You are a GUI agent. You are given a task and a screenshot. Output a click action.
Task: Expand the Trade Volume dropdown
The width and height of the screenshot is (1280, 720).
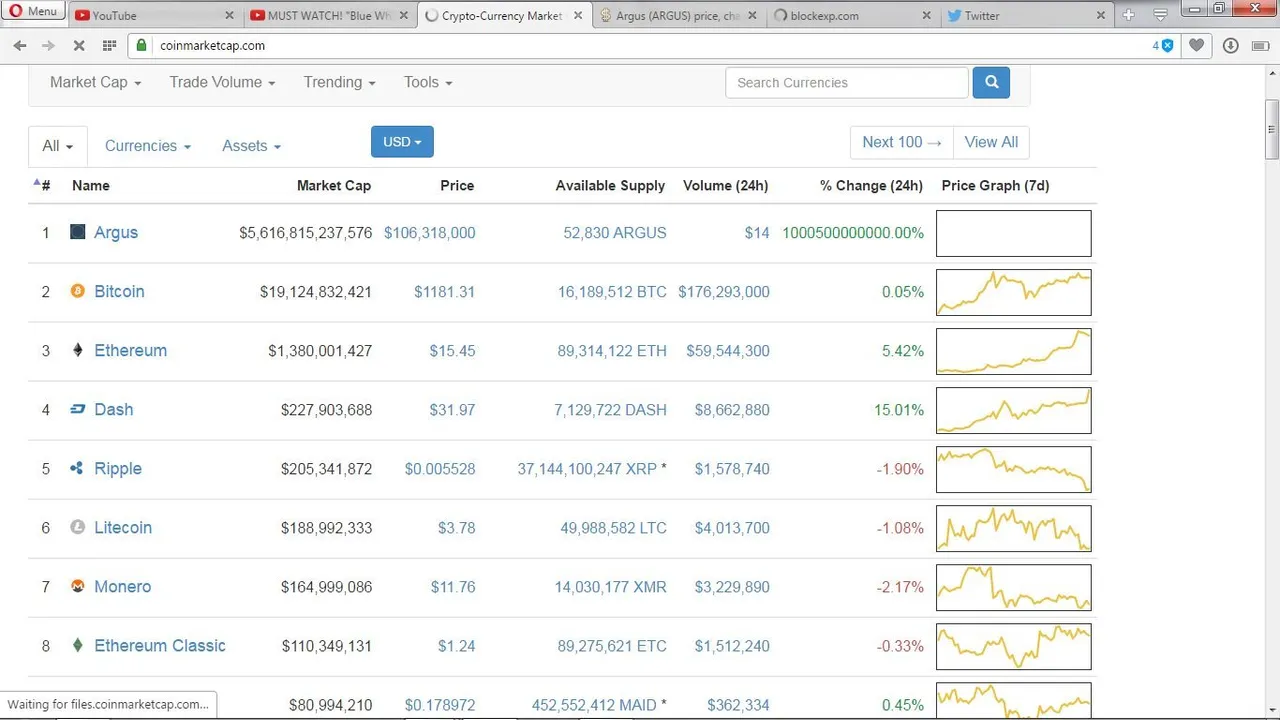pos(222,82)
